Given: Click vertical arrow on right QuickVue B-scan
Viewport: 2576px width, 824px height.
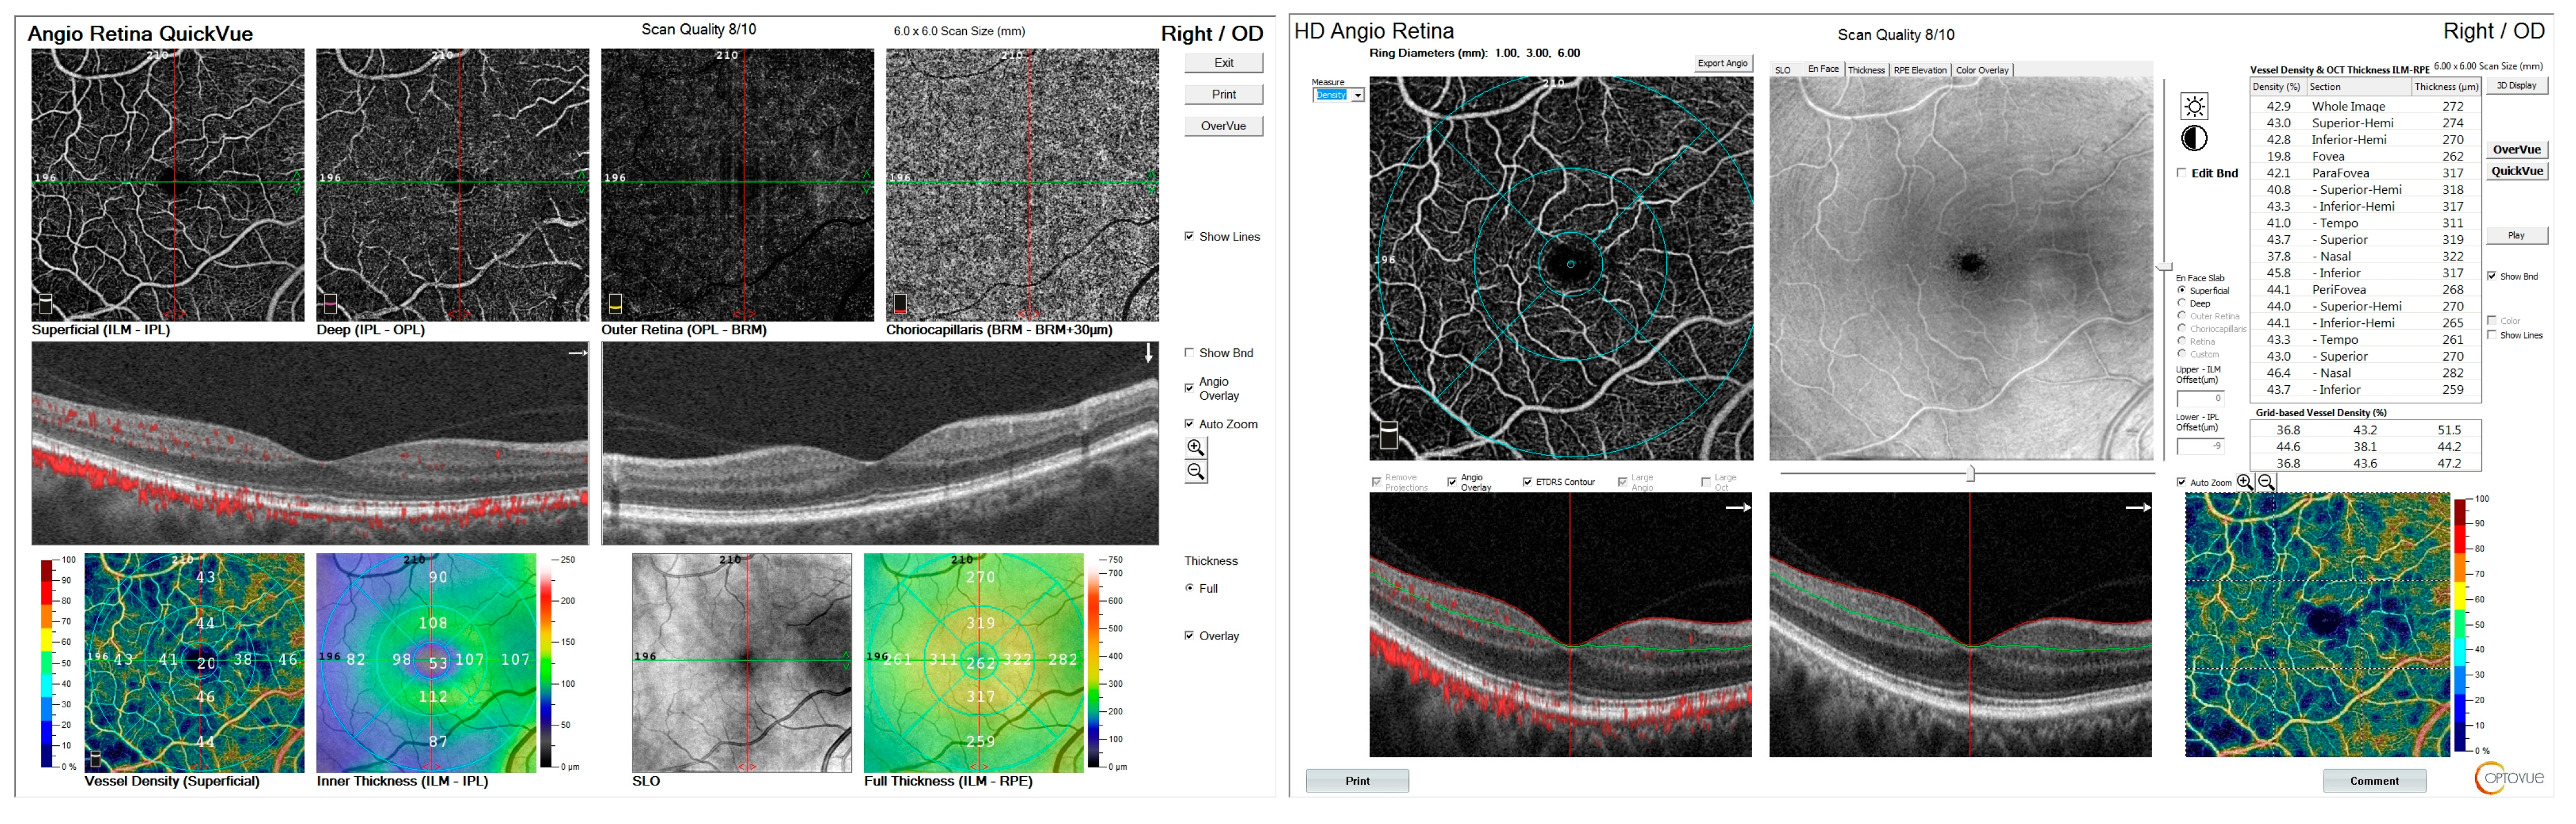Looking at the screenshot, I should [1149, 353].
